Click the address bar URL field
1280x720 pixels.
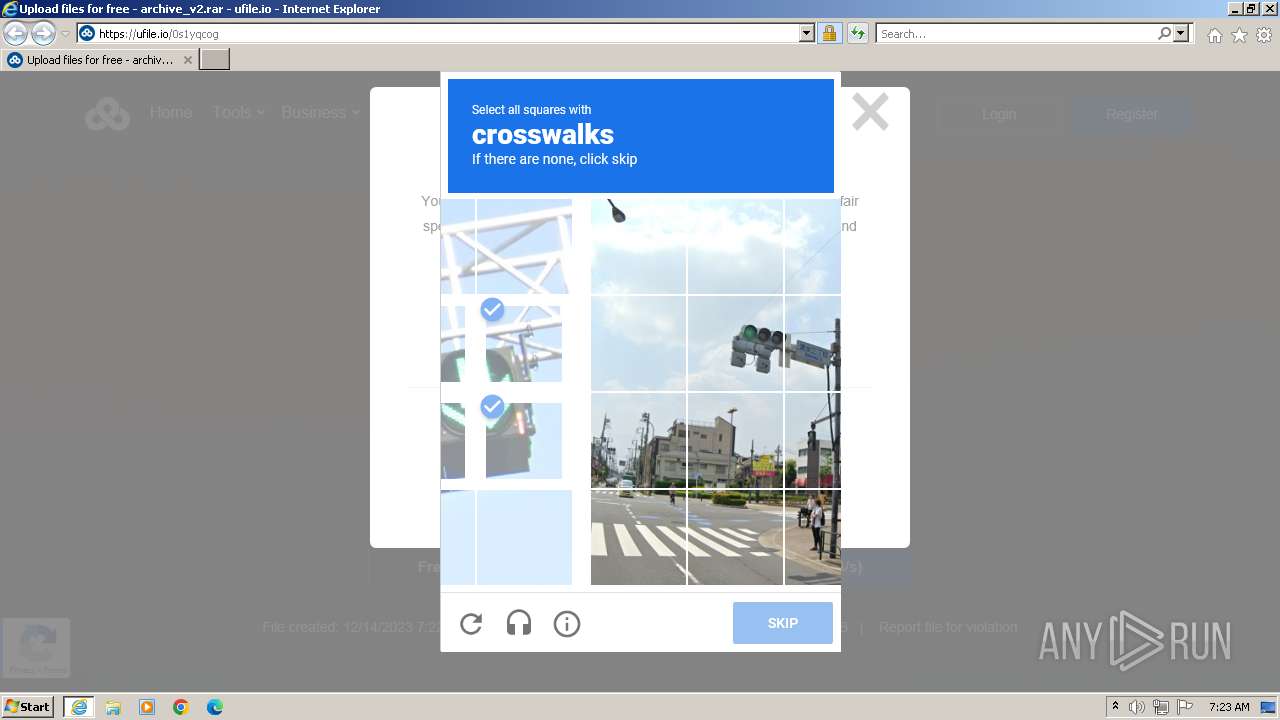tap(445, 34)
